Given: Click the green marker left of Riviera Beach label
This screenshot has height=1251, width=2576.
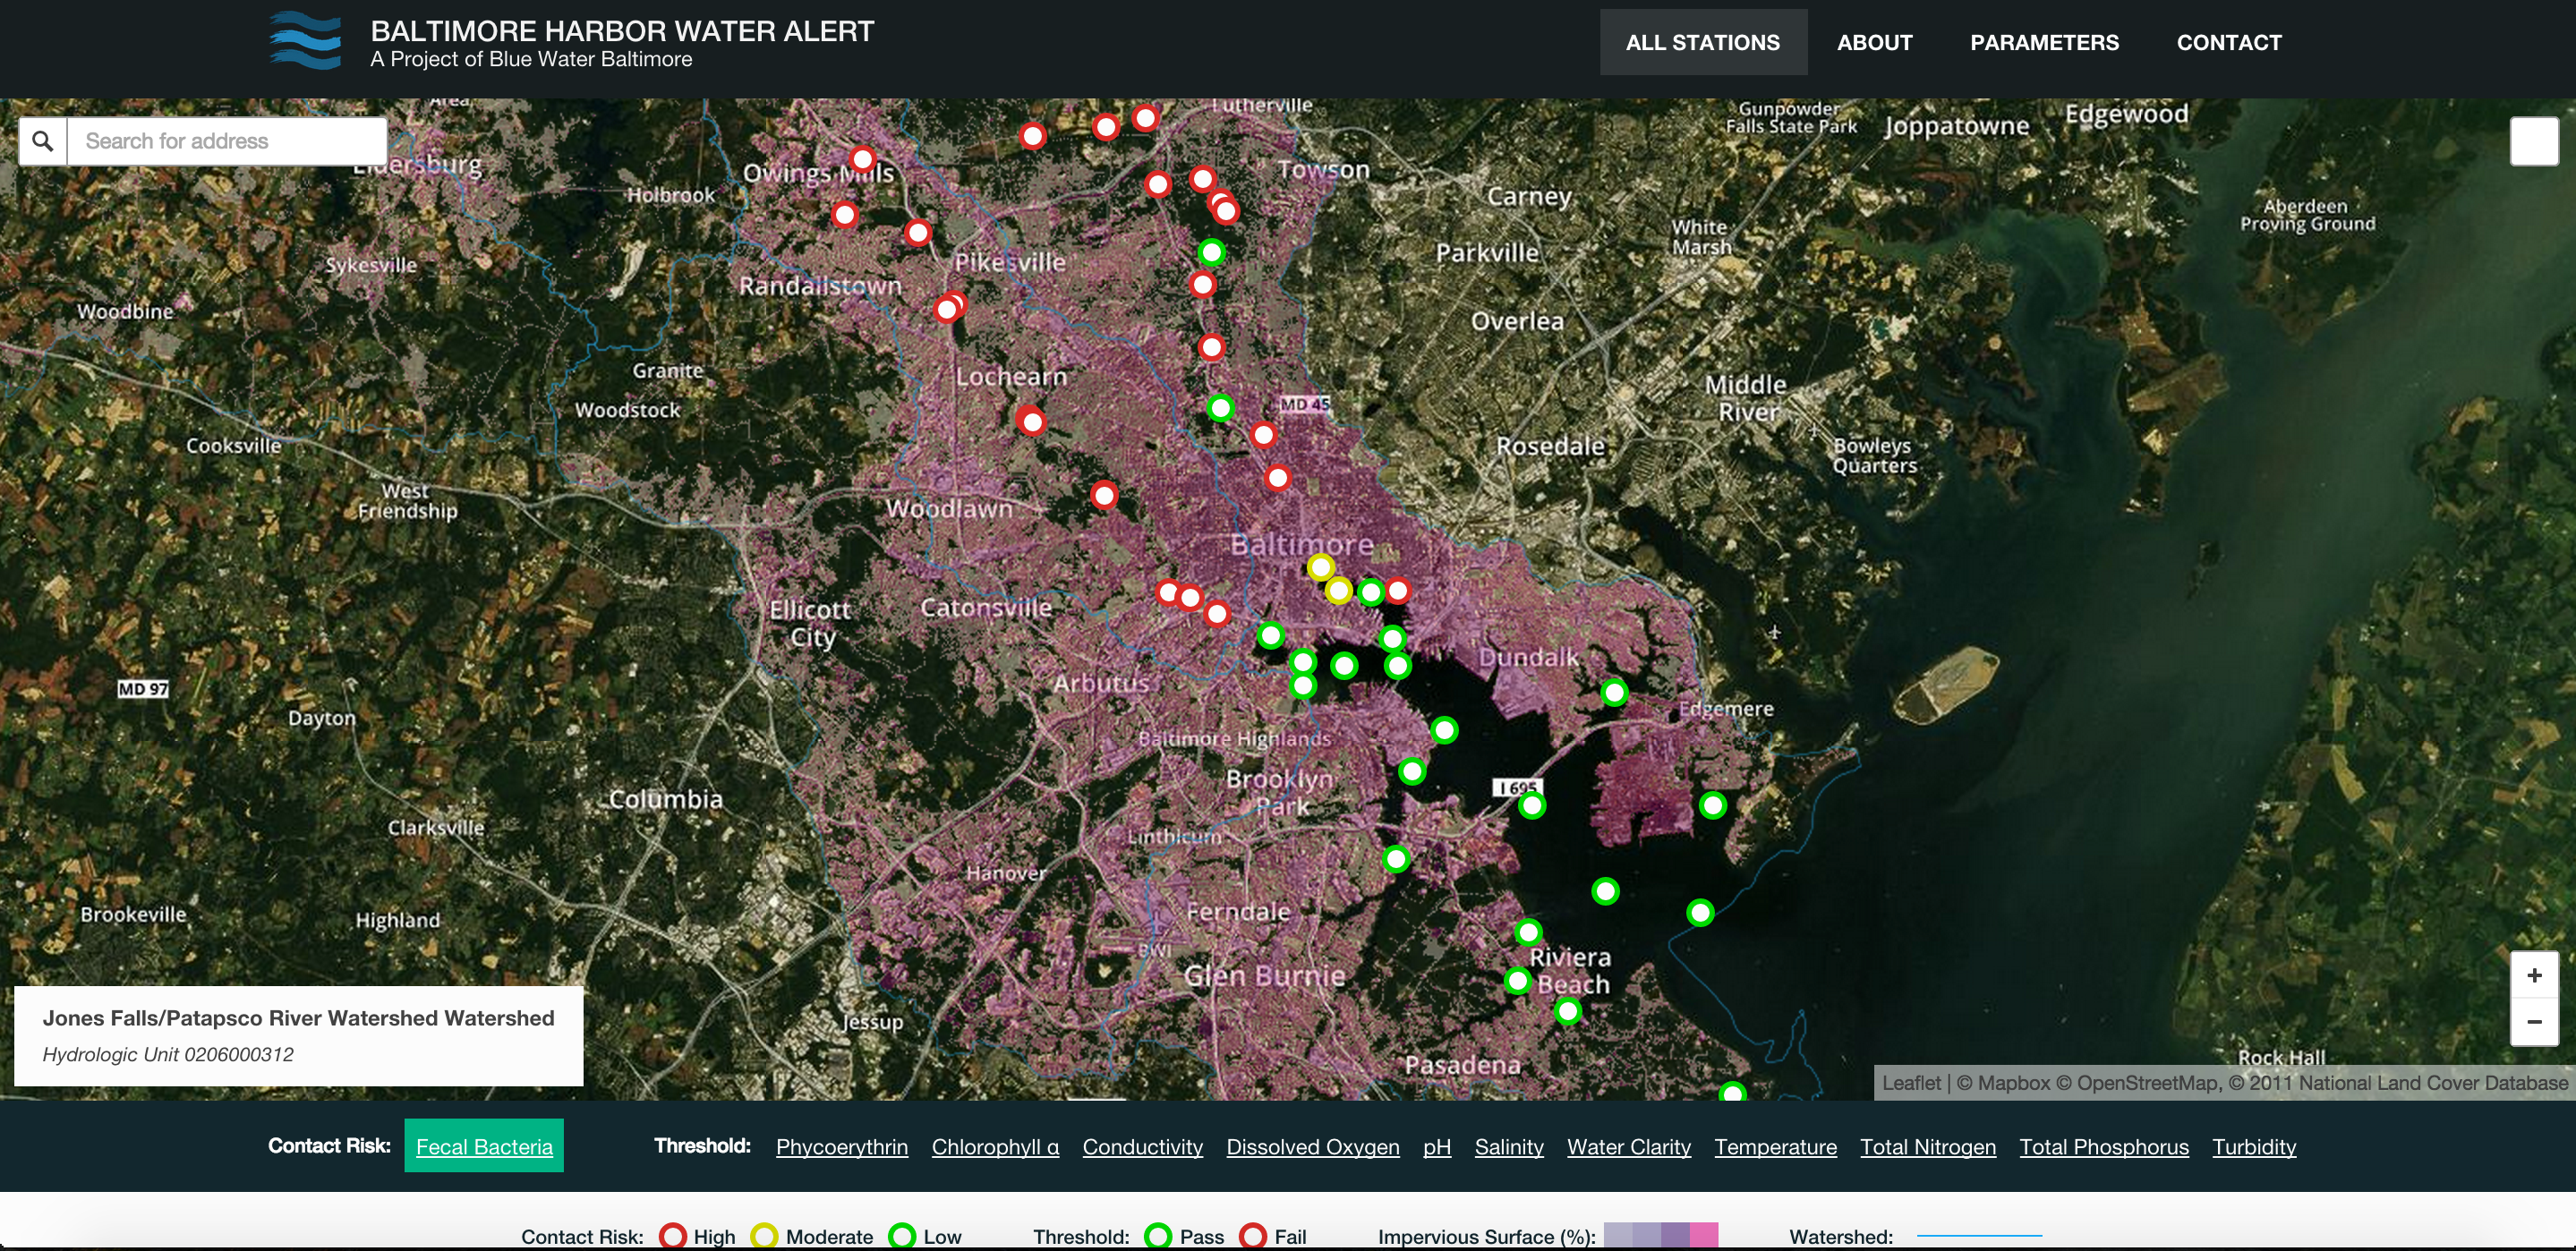Looking at the screenshot, I should (x=1517, y=981).
